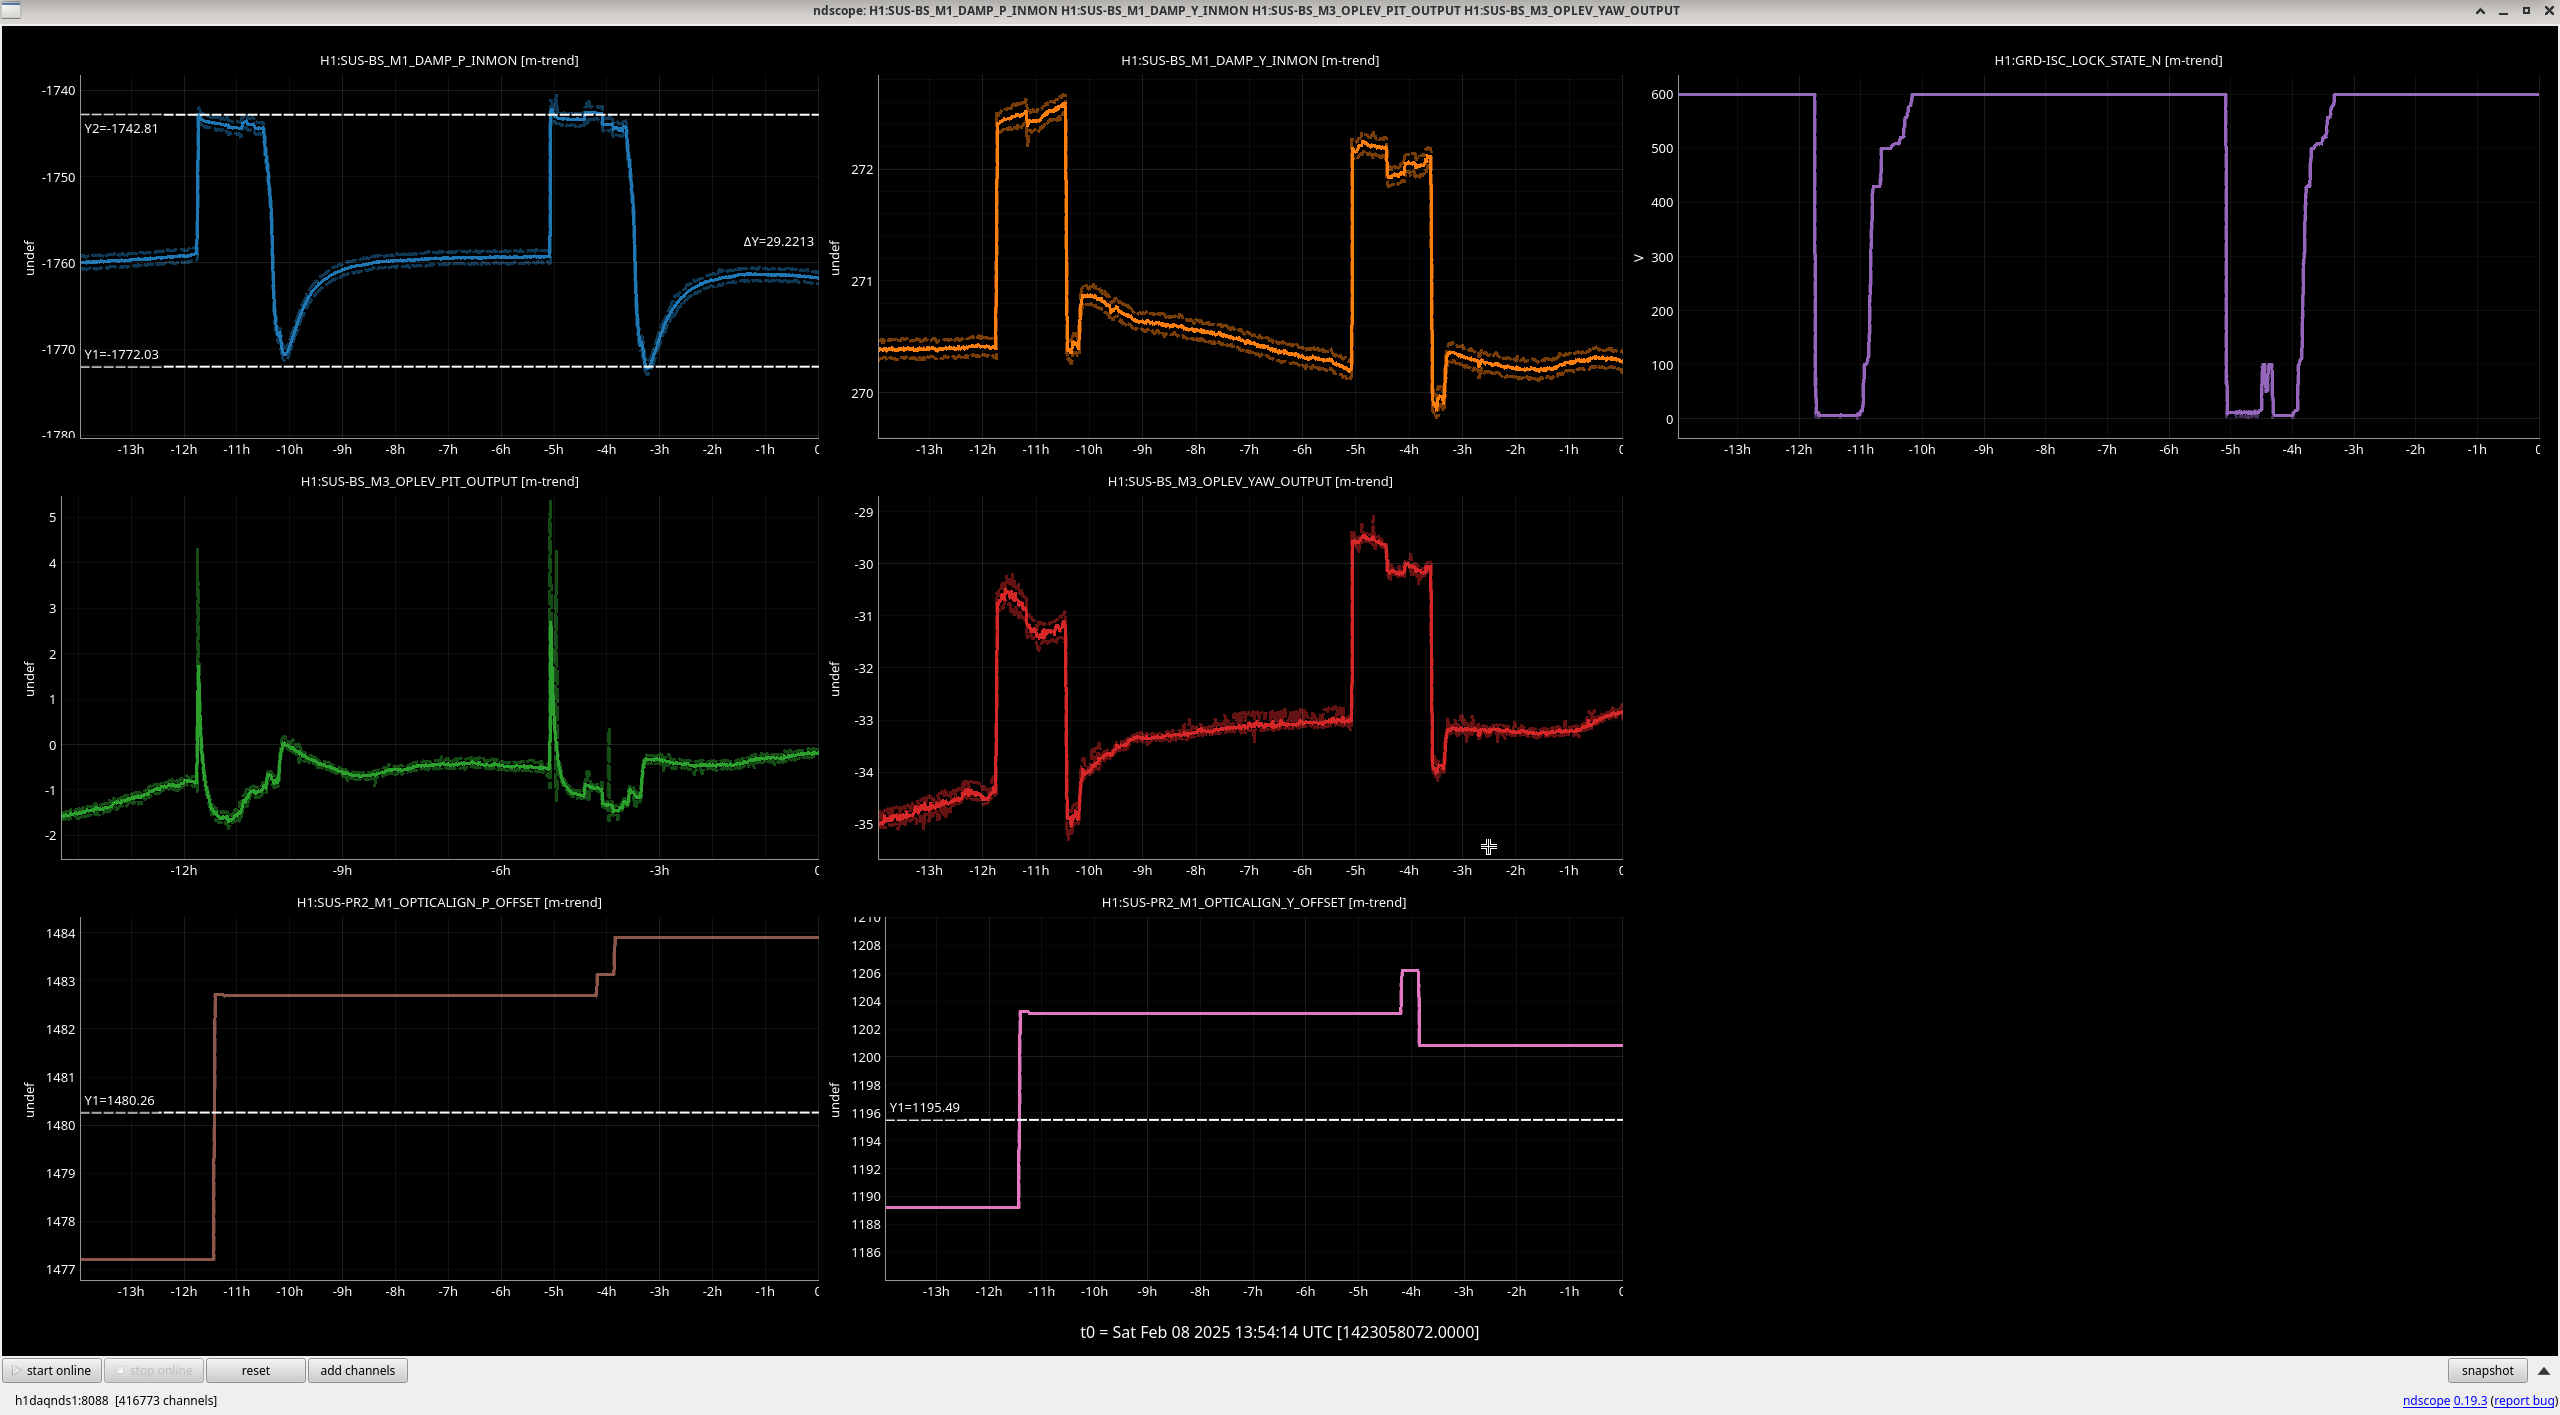The image size is (2560, 1415).
Task: Click the undef y-axis label of DAMP_P_INMON plot
Action: click(x=29, y=257)
